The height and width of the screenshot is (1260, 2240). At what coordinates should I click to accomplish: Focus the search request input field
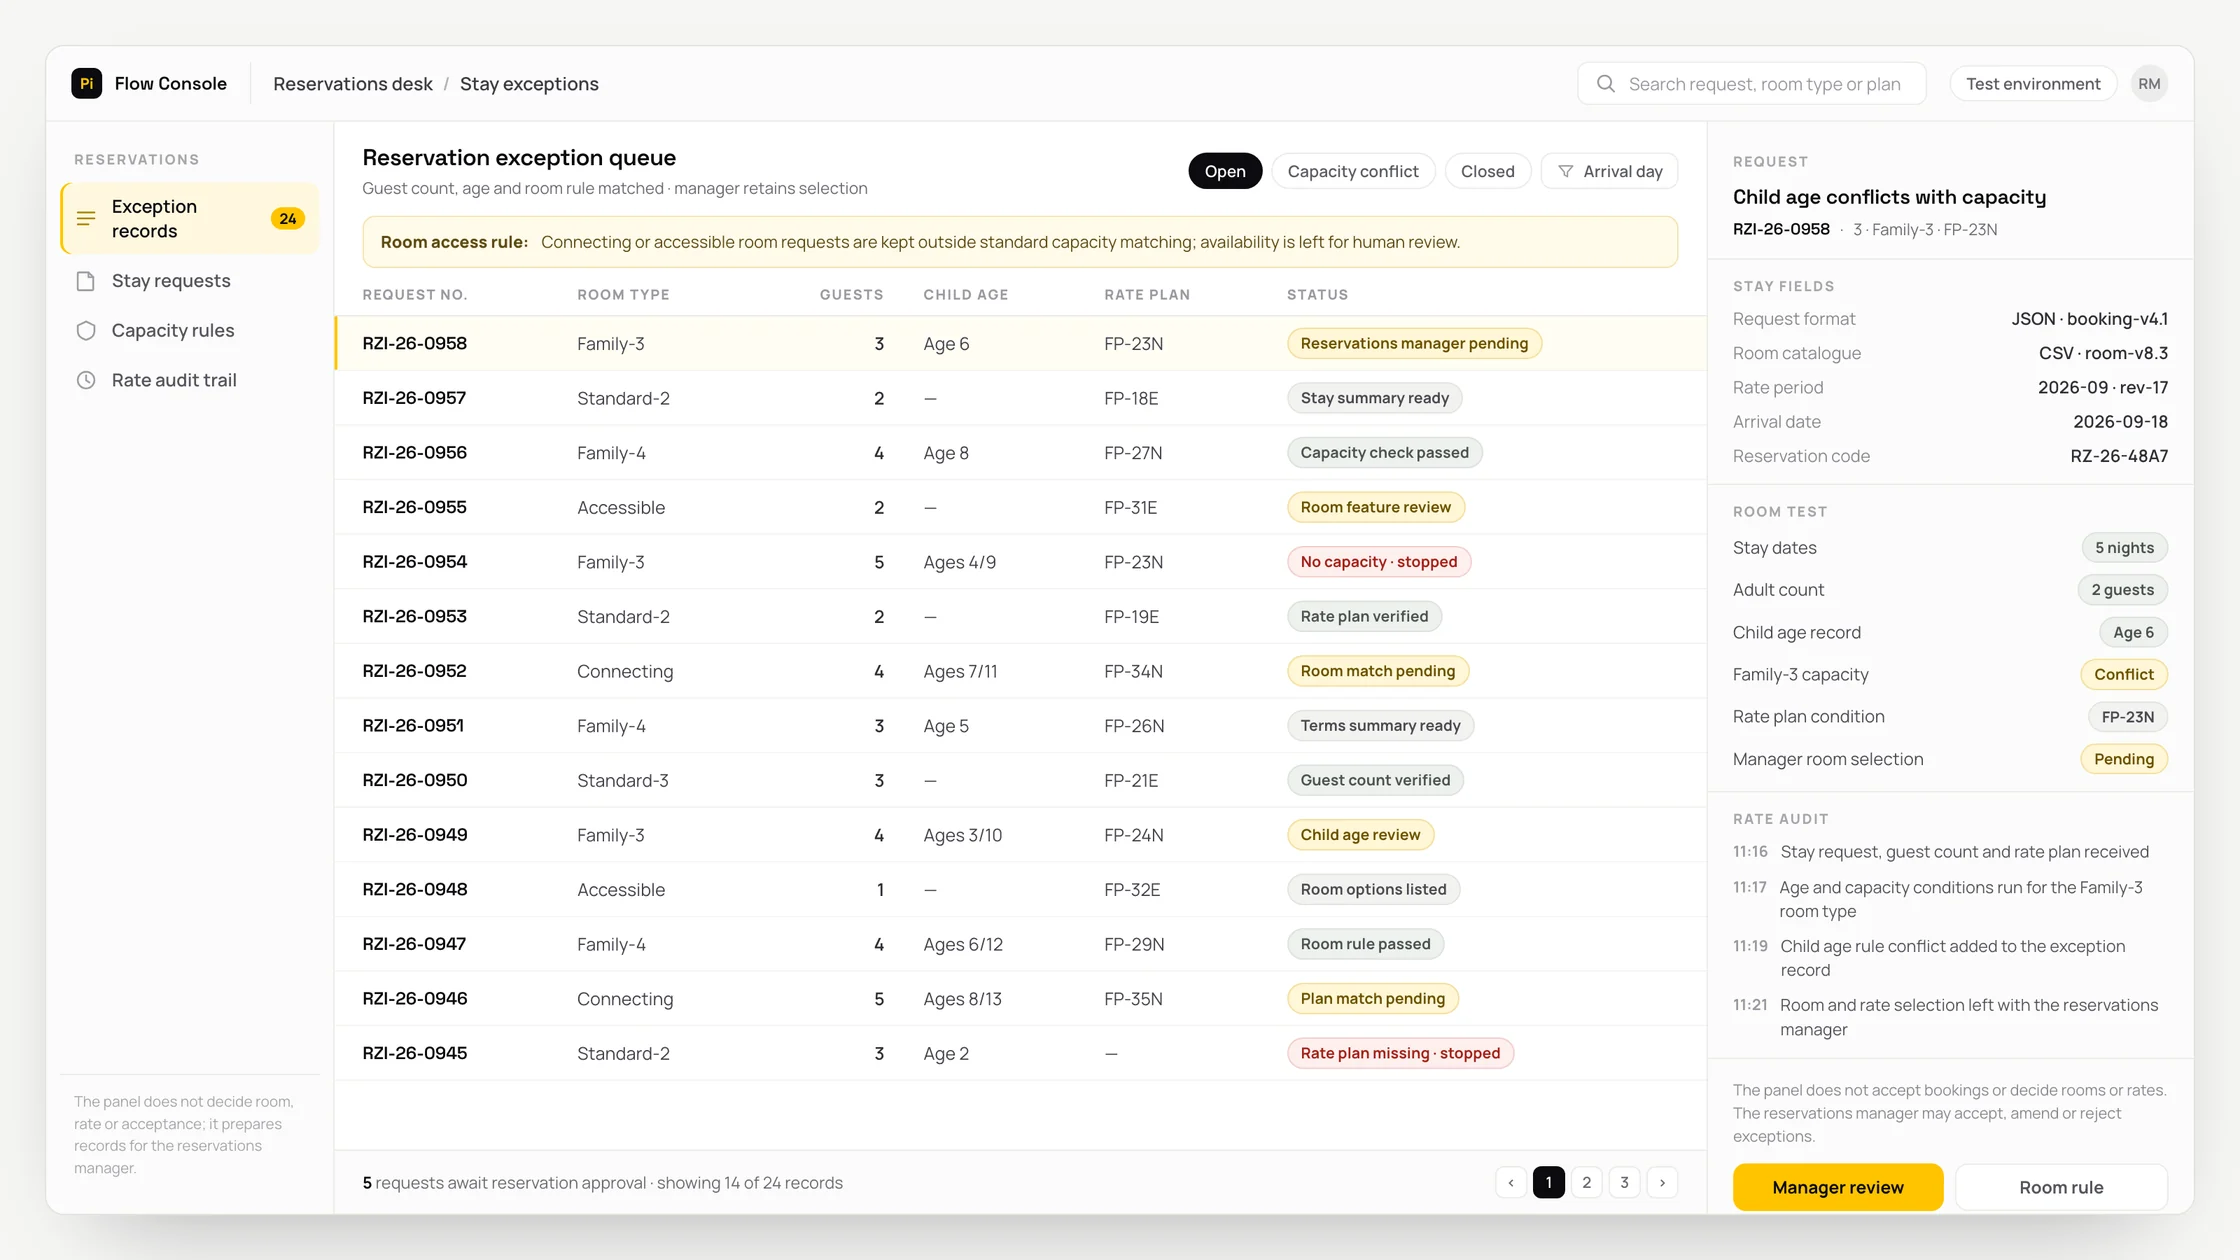pos(1752,84)
